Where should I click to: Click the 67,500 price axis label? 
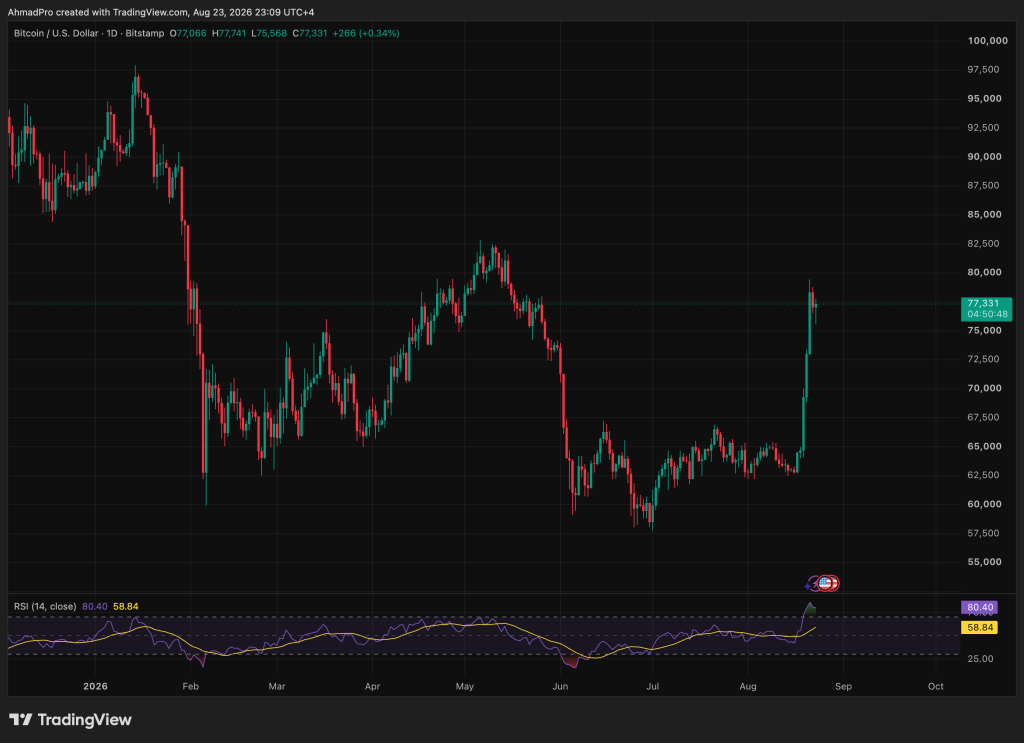[x=983, y=417]
